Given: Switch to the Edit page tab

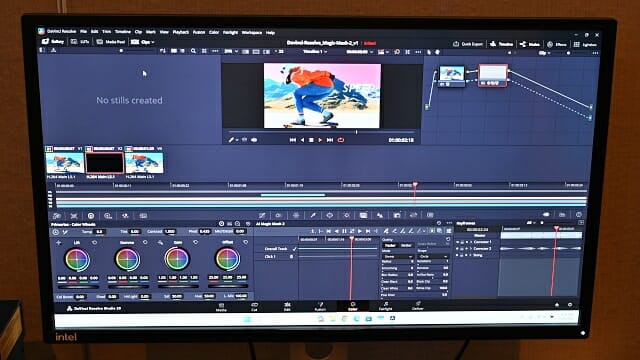Looking at the screenshot, I should pyautogui.click(x=287, y=307).
